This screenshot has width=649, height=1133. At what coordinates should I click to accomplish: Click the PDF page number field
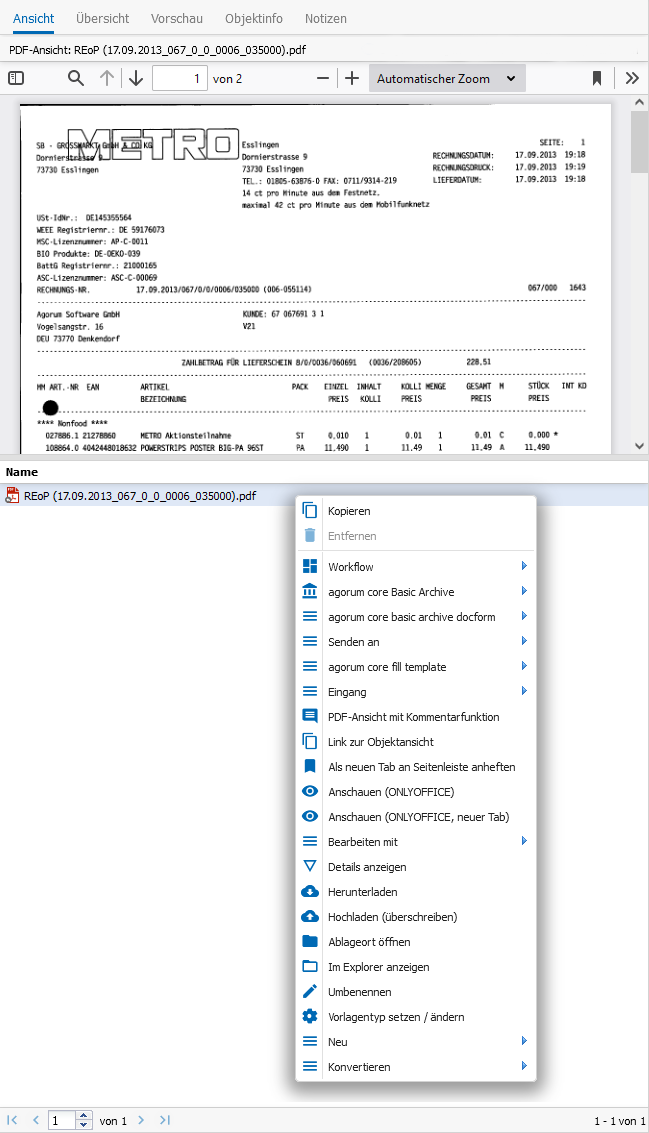(180, 78)
